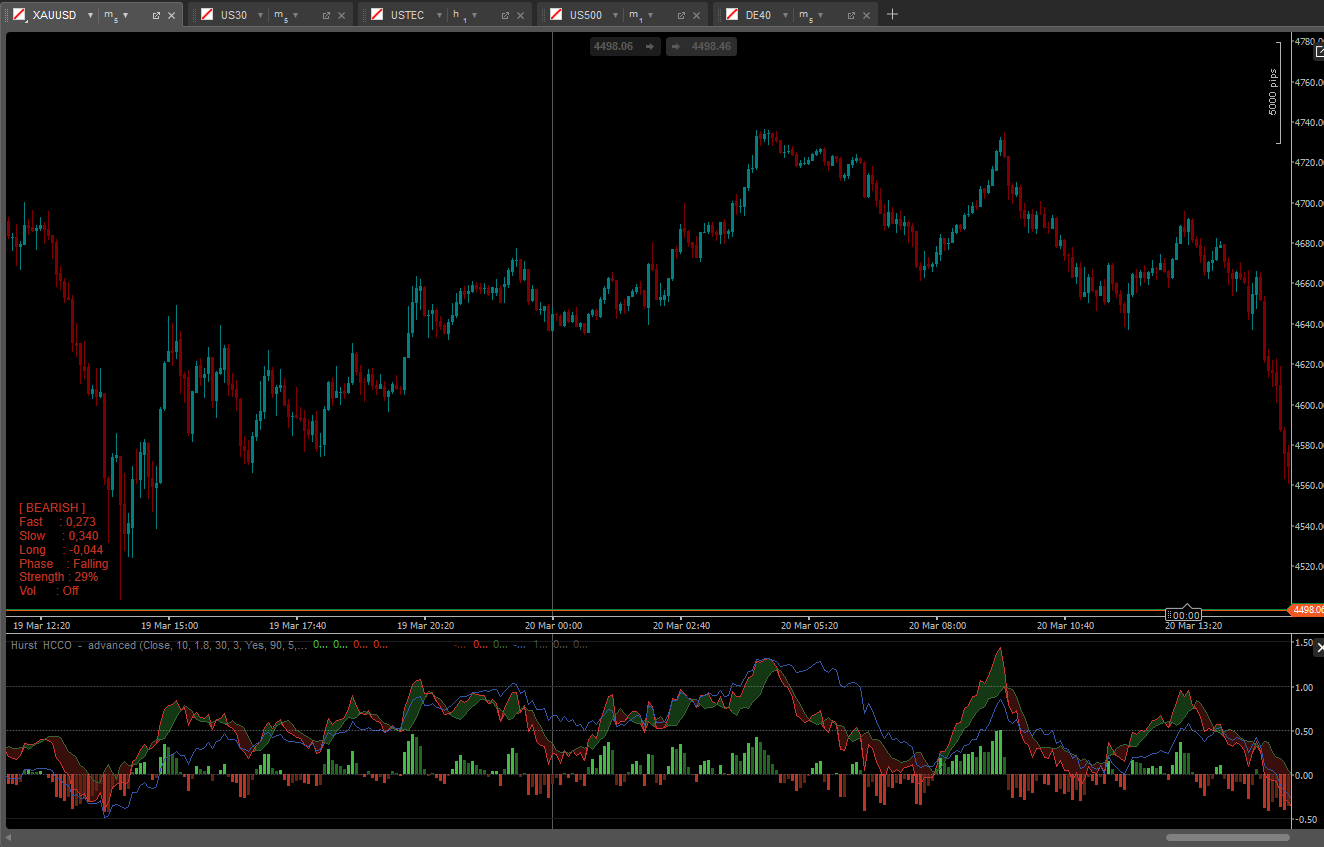The image size is (1324, 847).
Task: Detach the USTEC chart tab
Action: (x=505, y=15)
